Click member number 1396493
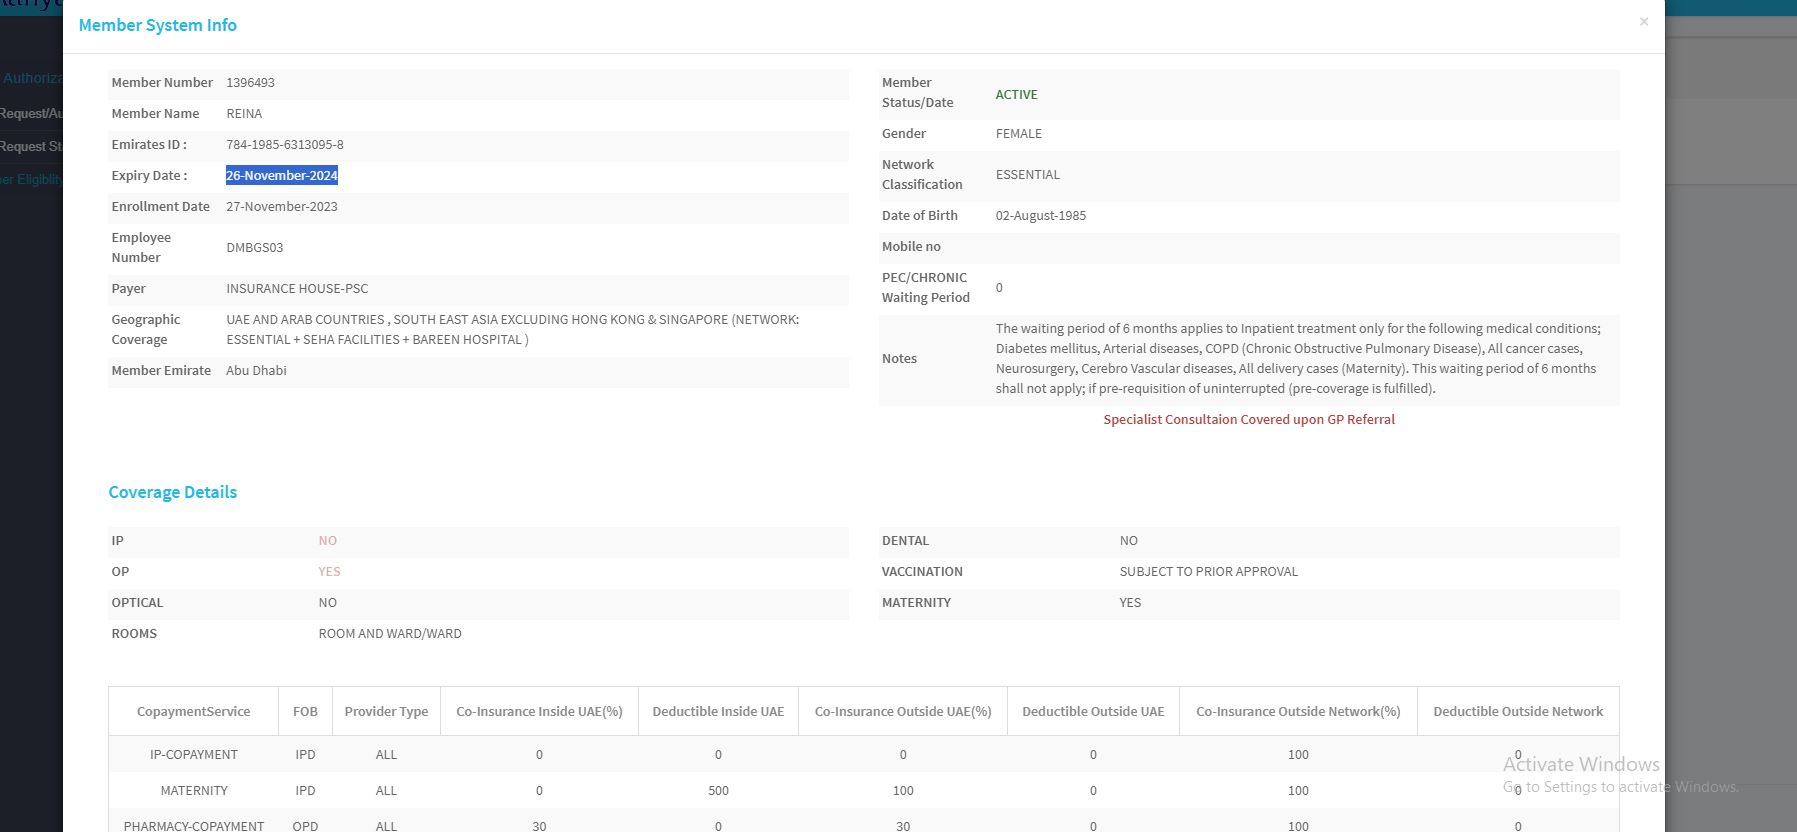This screenshot has height=832, width=1797. pos(250,83)
